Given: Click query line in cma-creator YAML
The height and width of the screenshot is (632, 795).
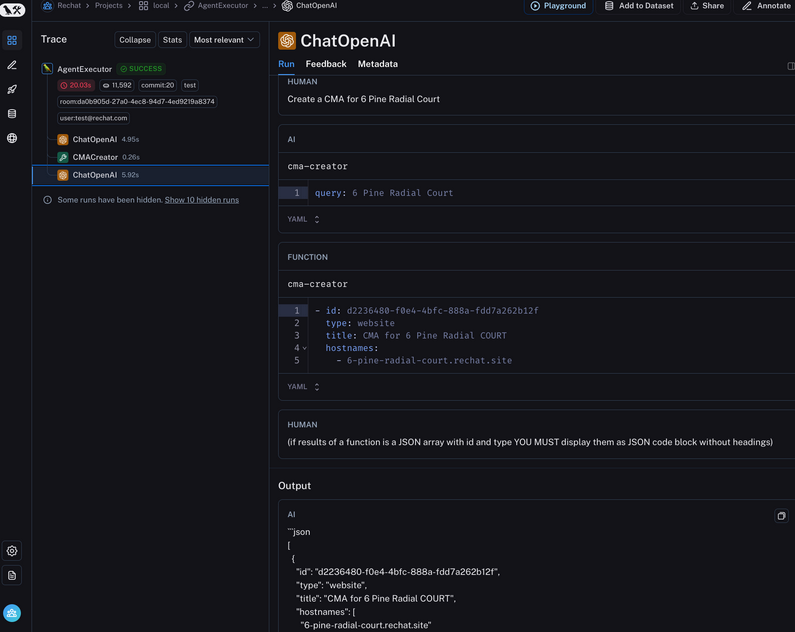Looking at the screenshot, I should click(384, 193).
